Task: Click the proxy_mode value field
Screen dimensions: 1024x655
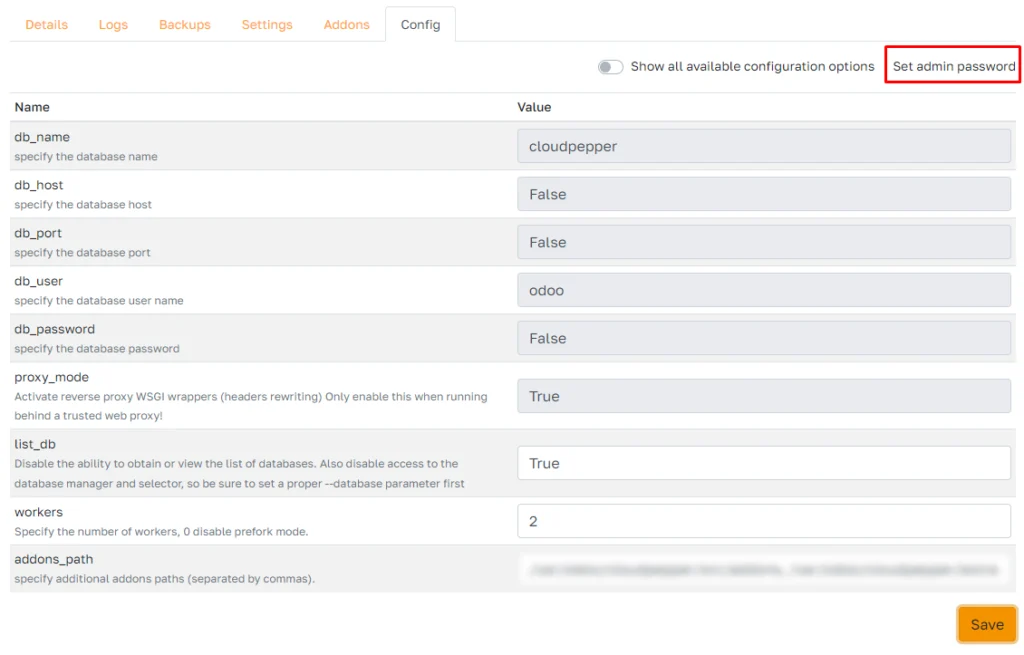Action: tap(765, 396)
